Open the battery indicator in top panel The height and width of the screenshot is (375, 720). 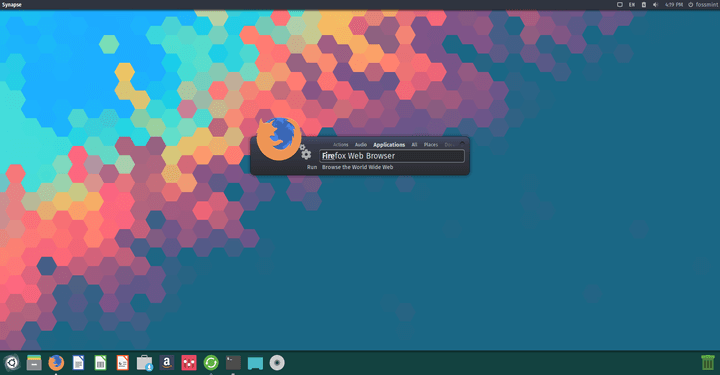pyautogui.click(x=644, y=5)
